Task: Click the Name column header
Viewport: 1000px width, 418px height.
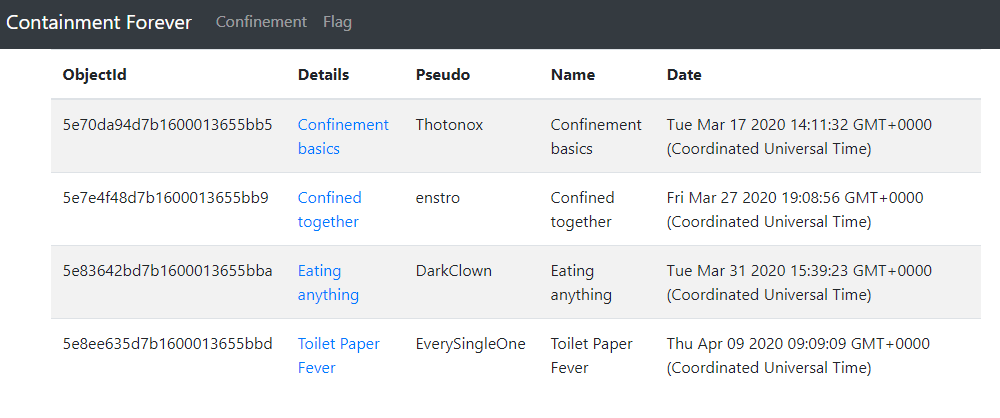Action: point(572,75)
